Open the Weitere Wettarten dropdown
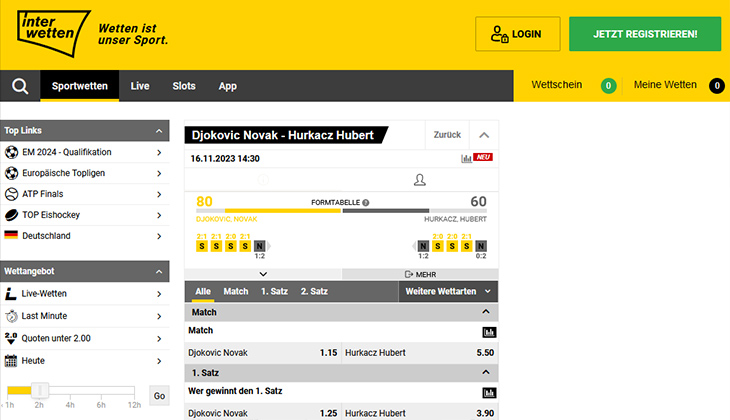Image resolution: width=730 pixels, height=420 pixels. (448, 291)
